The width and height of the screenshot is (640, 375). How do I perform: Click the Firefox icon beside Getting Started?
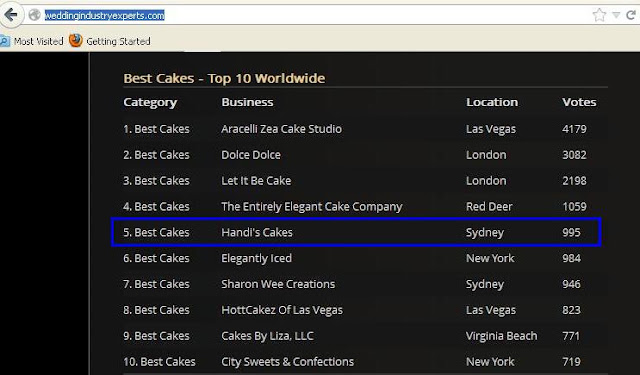[x=76, y=41]
